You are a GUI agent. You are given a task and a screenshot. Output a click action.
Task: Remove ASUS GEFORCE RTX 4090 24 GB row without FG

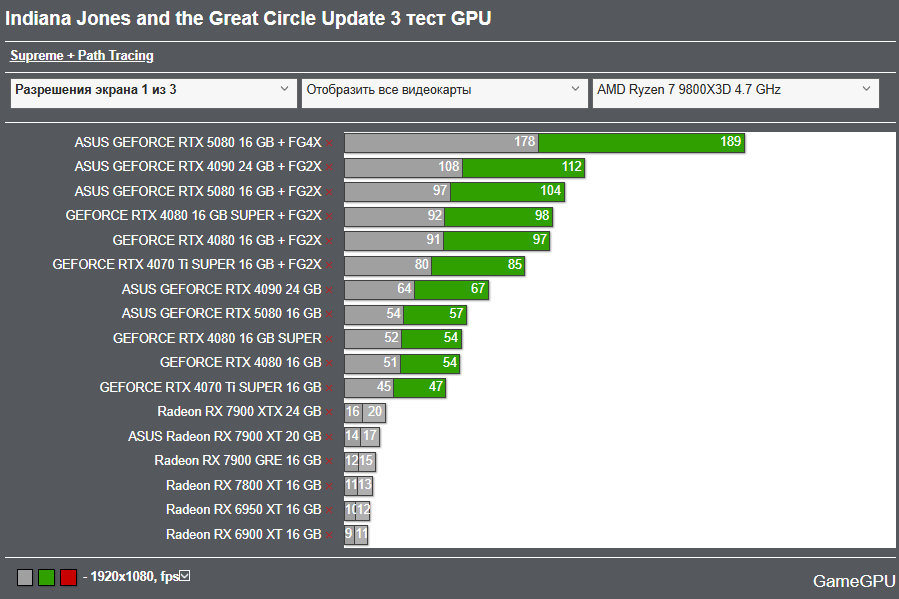click(x=329, y=290)
